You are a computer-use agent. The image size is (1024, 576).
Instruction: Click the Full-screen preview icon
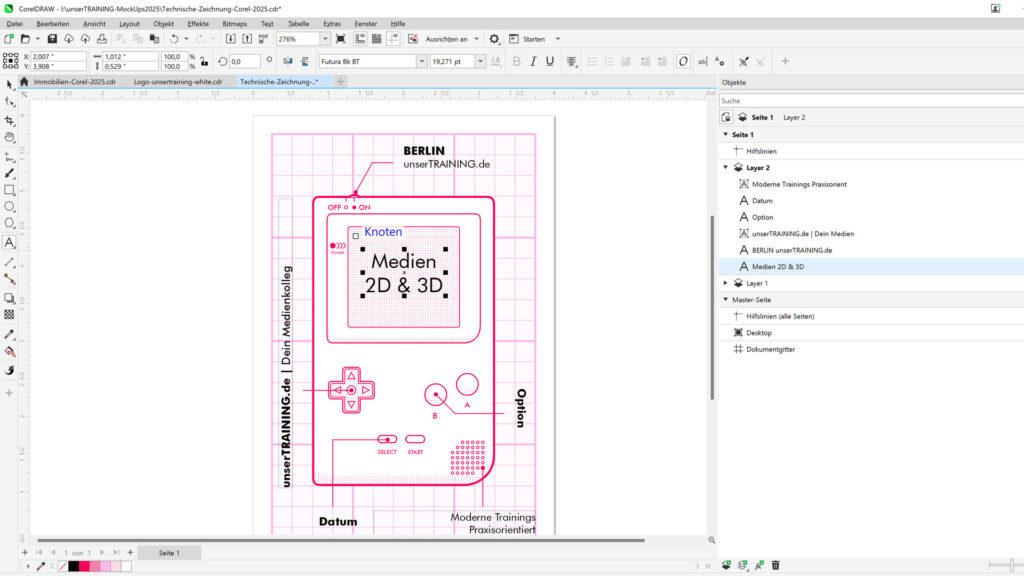[340, 39]
